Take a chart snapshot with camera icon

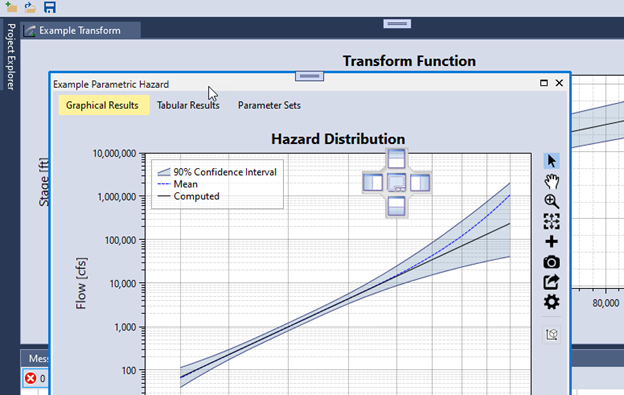point(552,262)
